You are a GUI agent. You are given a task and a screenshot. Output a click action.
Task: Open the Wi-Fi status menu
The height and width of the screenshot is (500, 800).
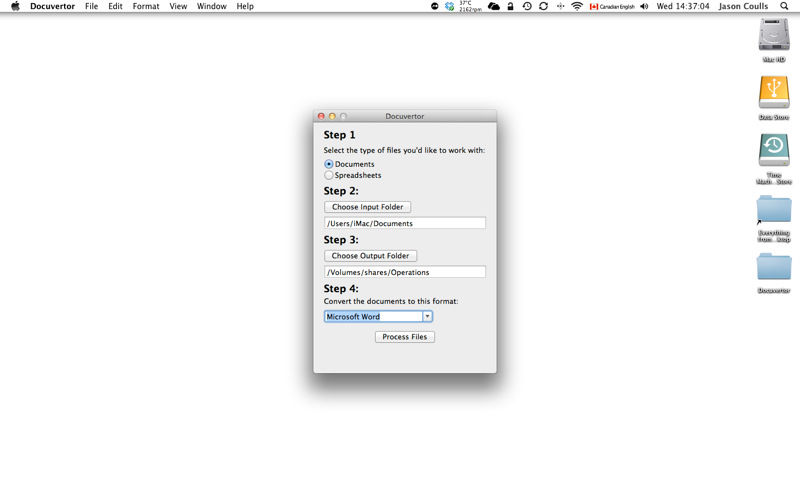[x=577, y=6]
